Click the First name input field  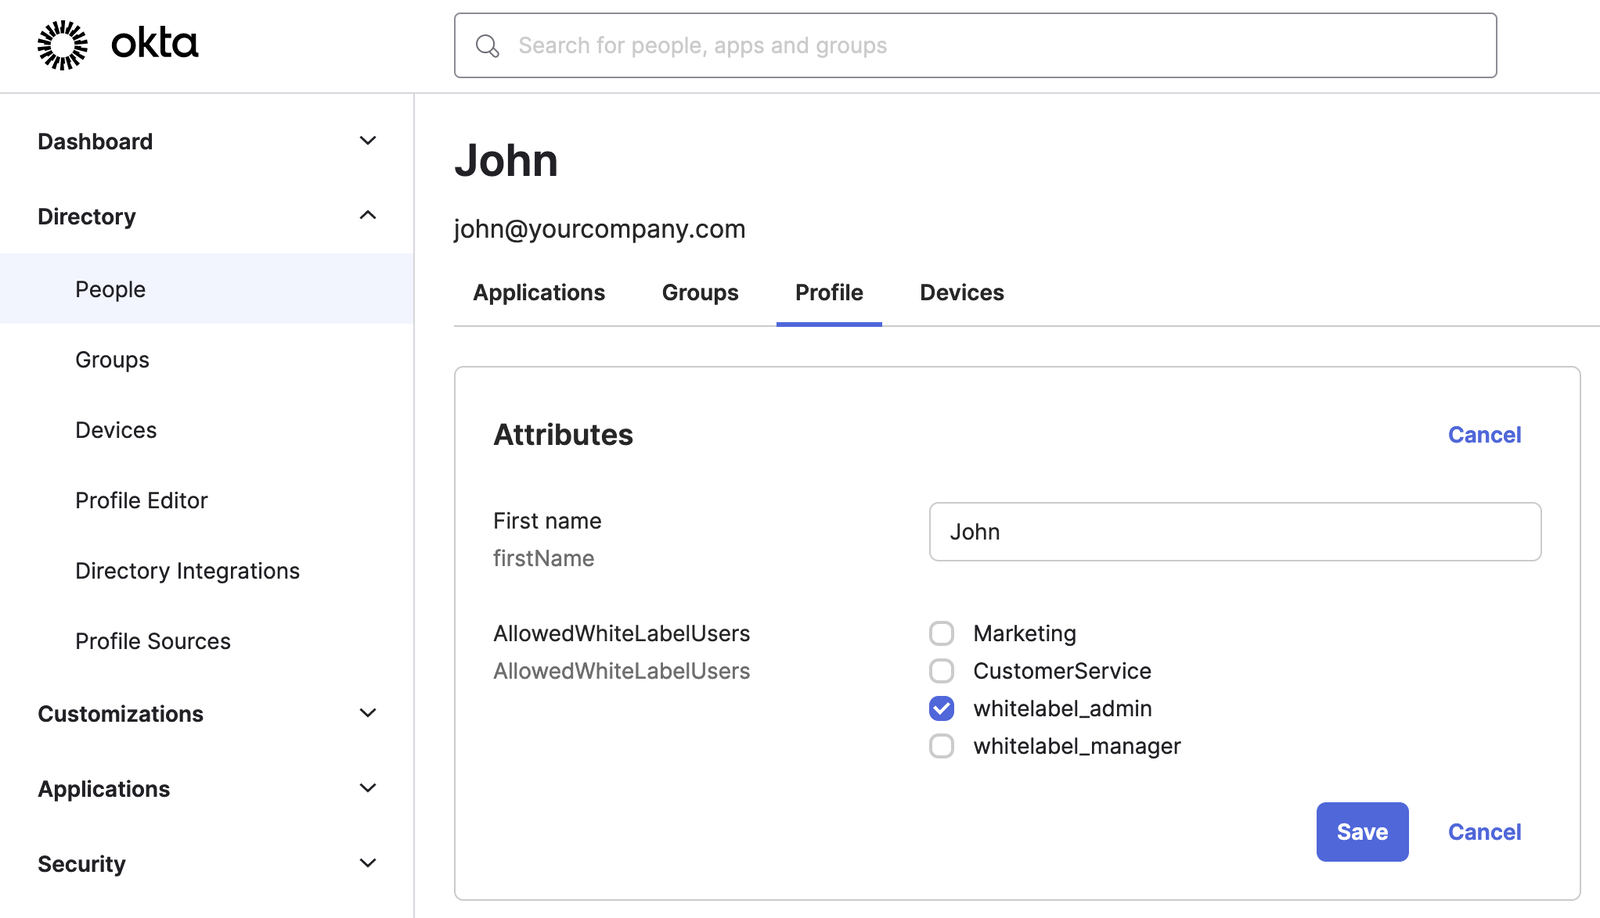(1235, 532)
